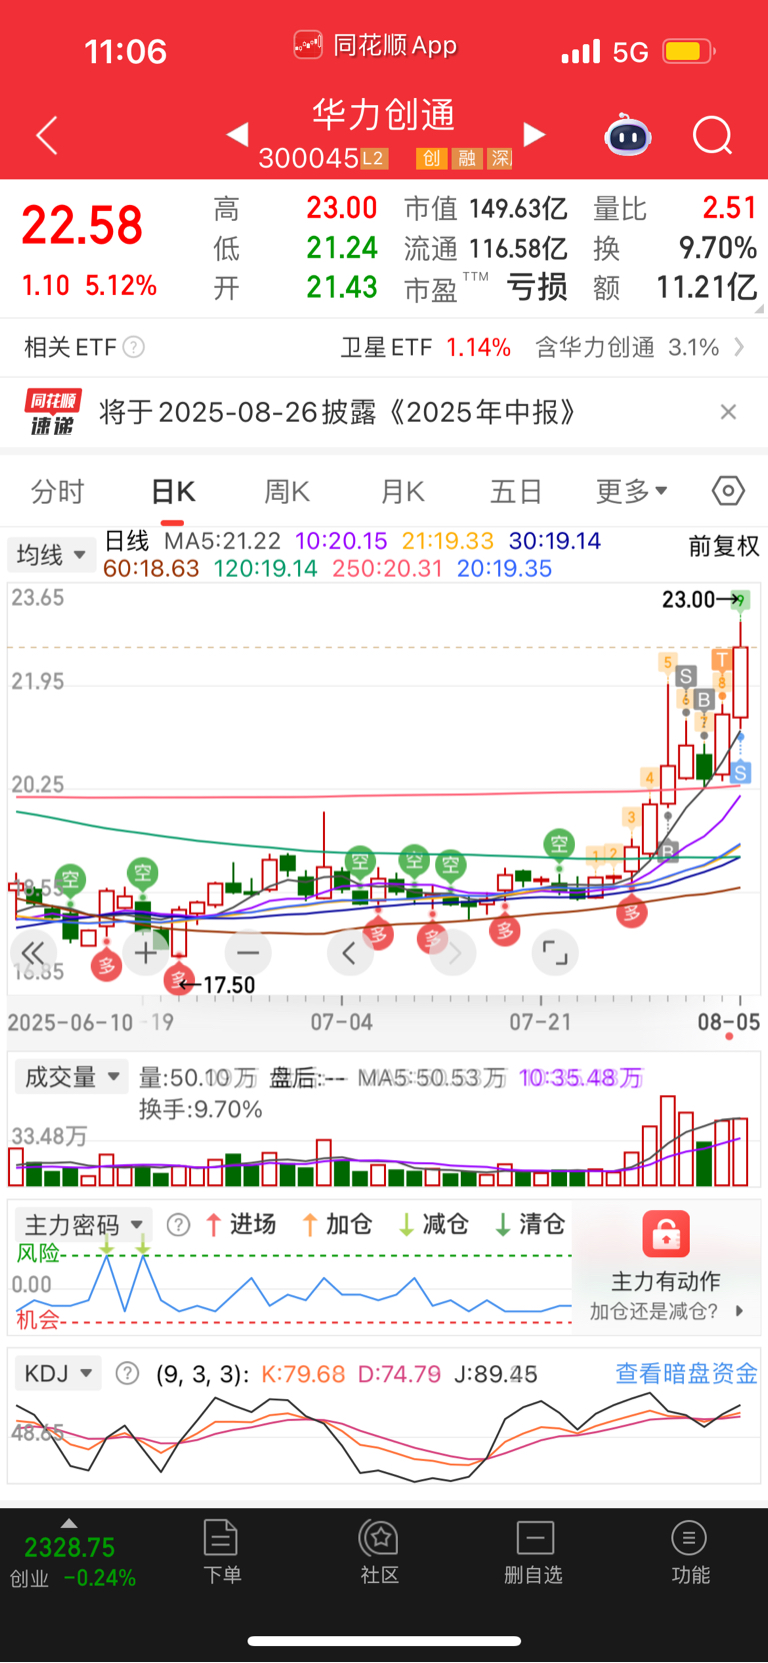Select the 日K tab

(173, 491)
